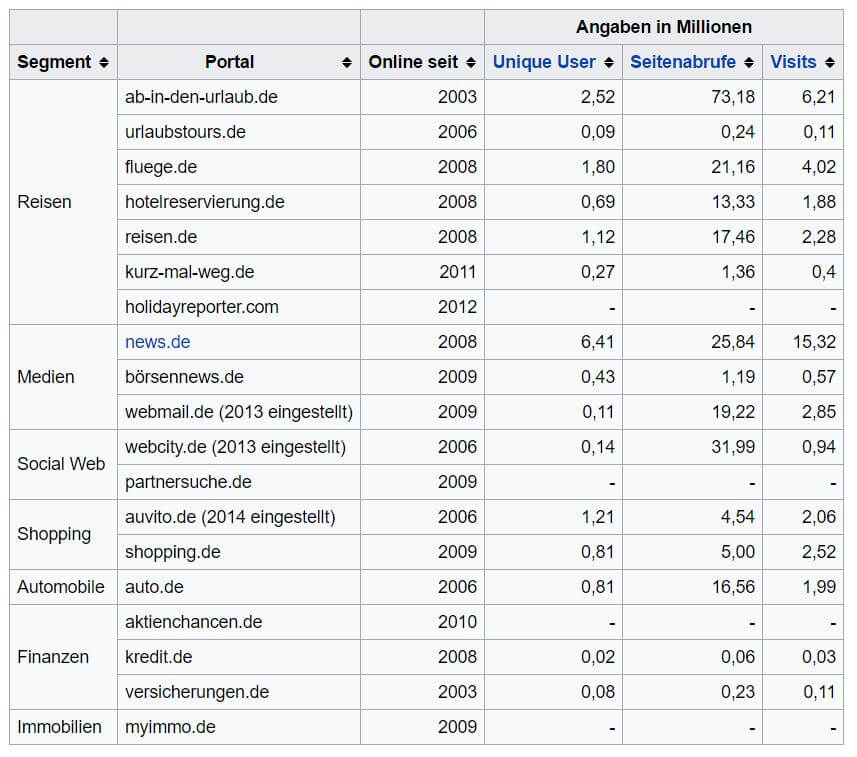
Task: Click the Seitenabrufe sort arrows icon
Action: click(x=748, y=62)
